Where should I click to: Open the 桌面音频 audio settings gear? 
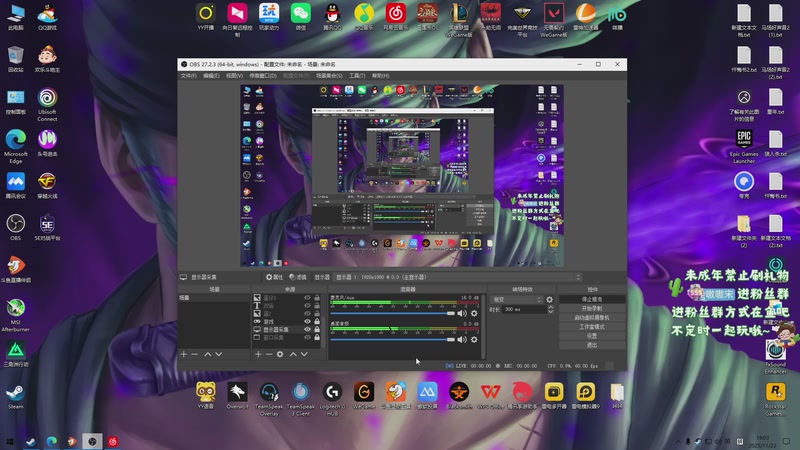coord(474,339)
